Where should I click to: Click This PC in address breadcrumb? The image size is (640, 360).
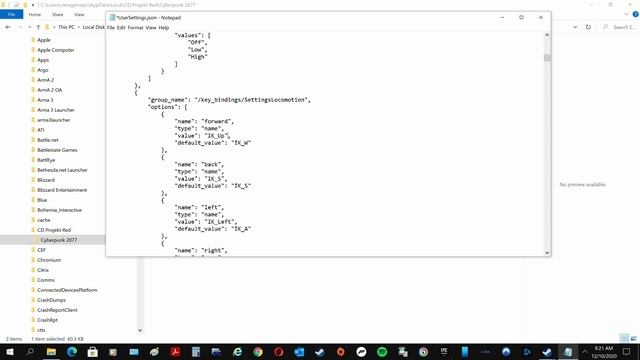(66, 27)
